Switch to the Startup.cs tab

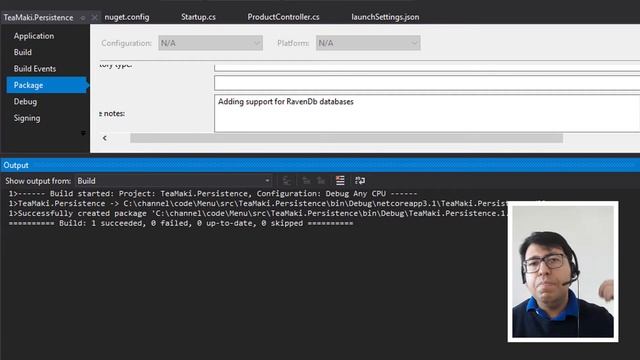click(x=198, y=17)
